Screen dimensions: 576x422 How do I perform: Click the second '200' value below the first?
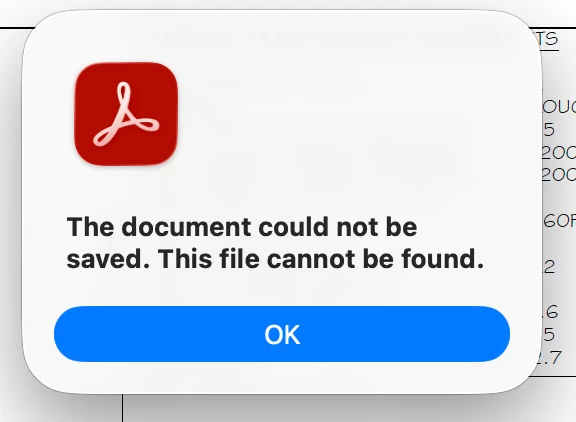pos(559,174)
